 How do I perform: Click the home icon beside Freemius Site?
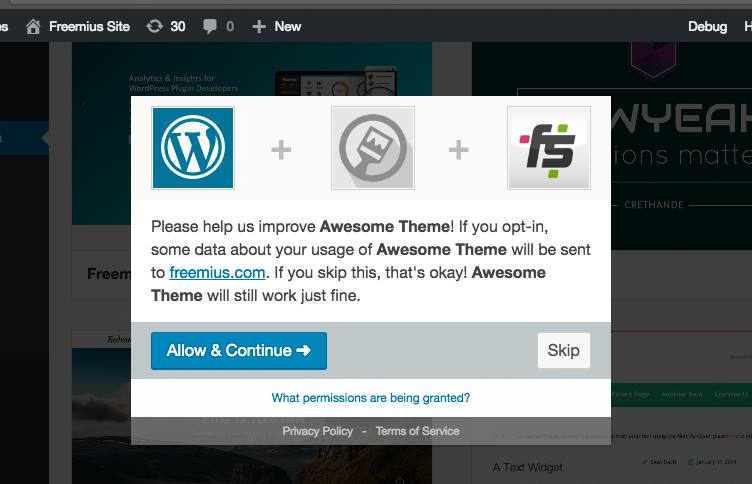[x=35, y=27]
